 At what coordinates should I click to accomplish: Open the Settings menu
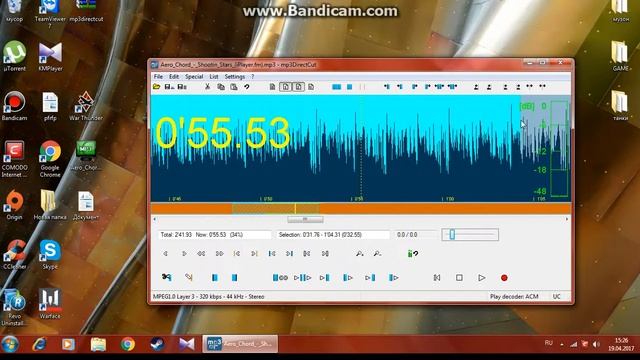pyautogui.click(x=235, y=76)
